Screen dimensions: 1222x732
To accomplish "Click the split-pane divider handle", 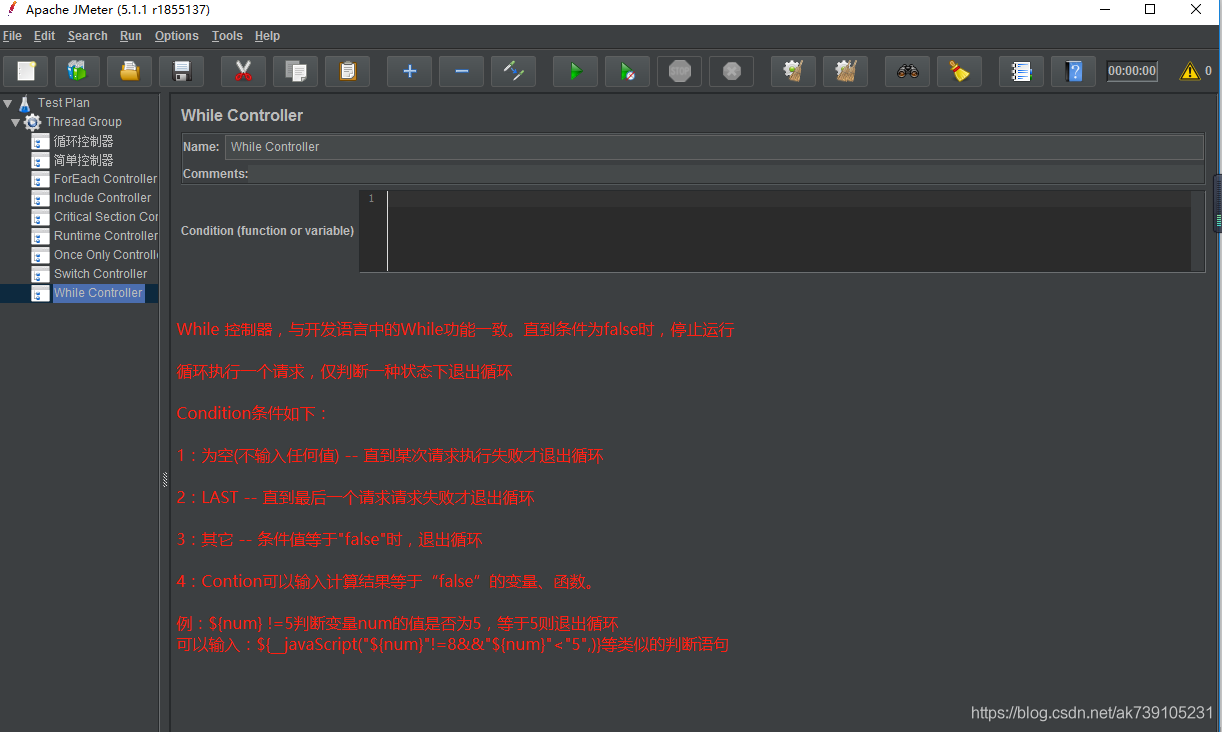I will point(165,480).
